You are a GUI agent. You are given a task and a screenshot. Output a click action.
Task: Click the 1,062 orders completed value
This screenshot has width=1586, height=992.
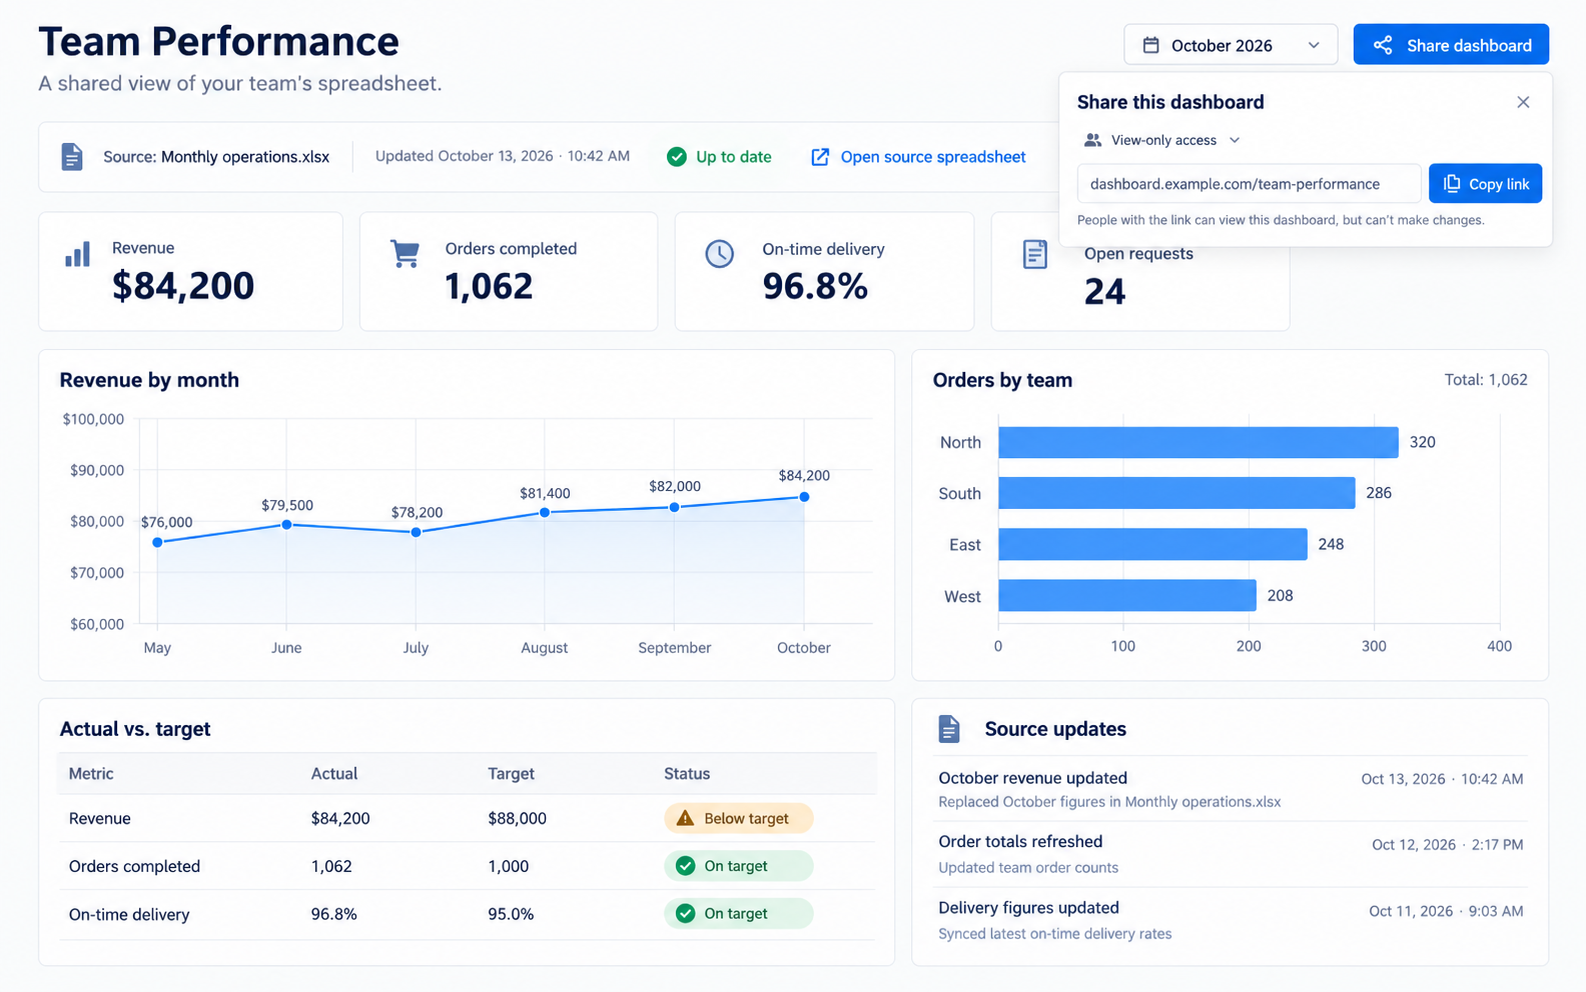pyautogui.click(x=489, y=287)
